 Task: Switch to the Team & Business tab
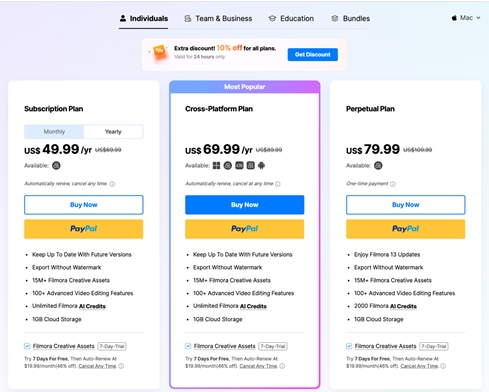coord(218,18)
